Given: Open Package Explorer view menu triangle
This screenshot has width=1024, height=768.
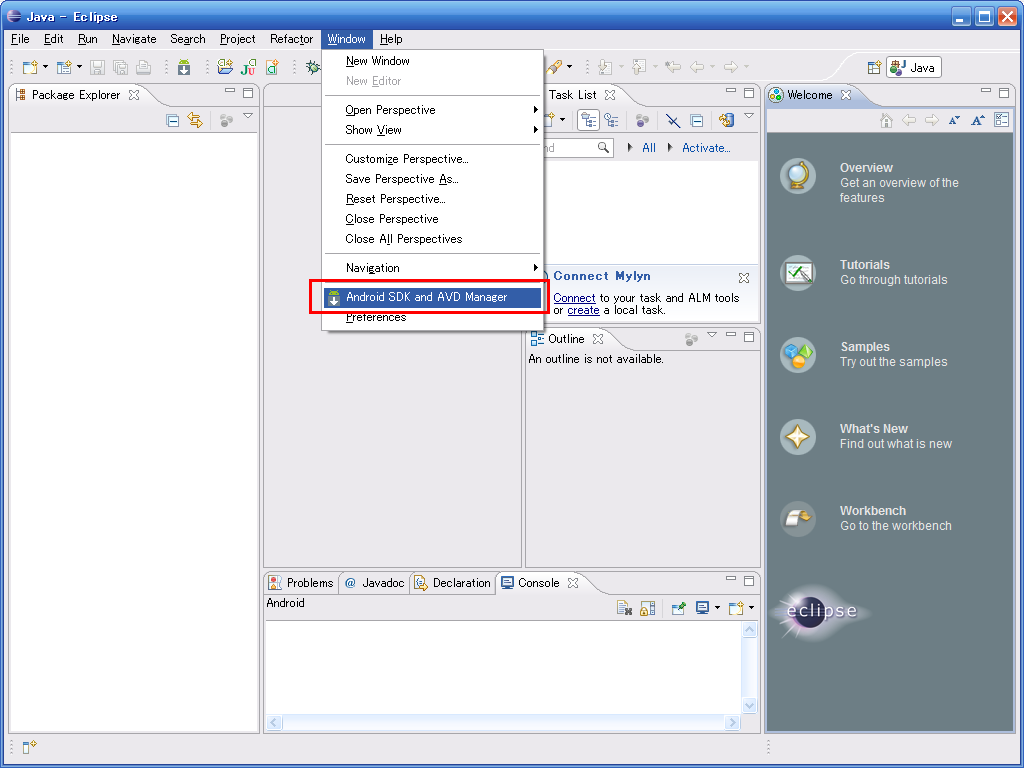Looking at the screenshot, I should pyautogui.click(x=248, y=116).
